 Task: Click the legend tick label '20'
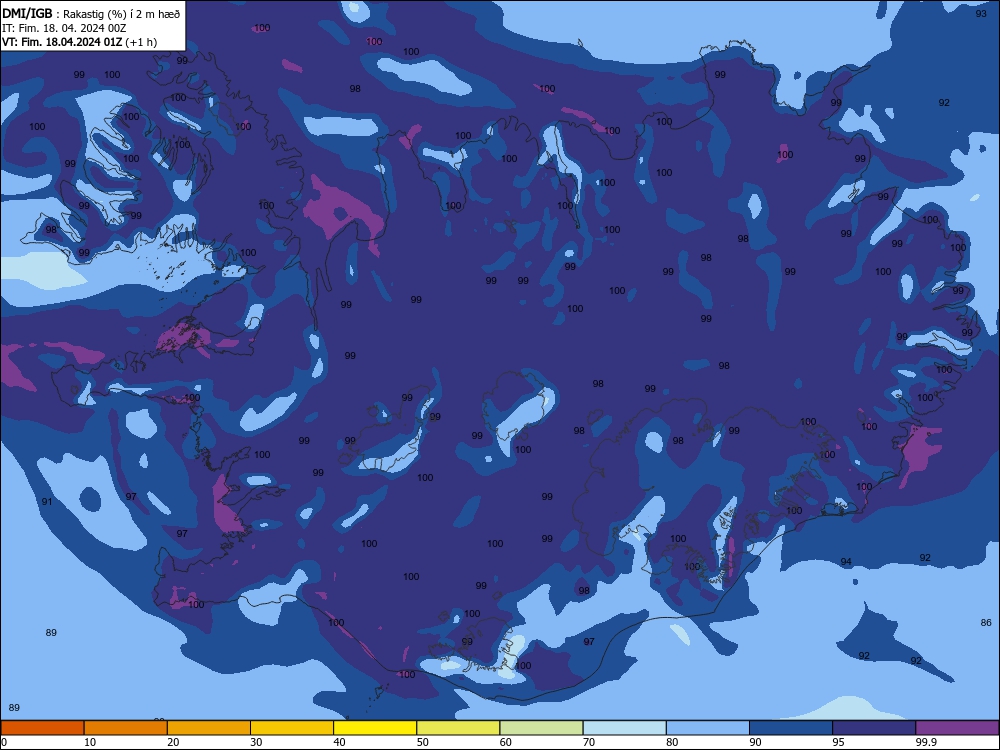click(173, 742)
